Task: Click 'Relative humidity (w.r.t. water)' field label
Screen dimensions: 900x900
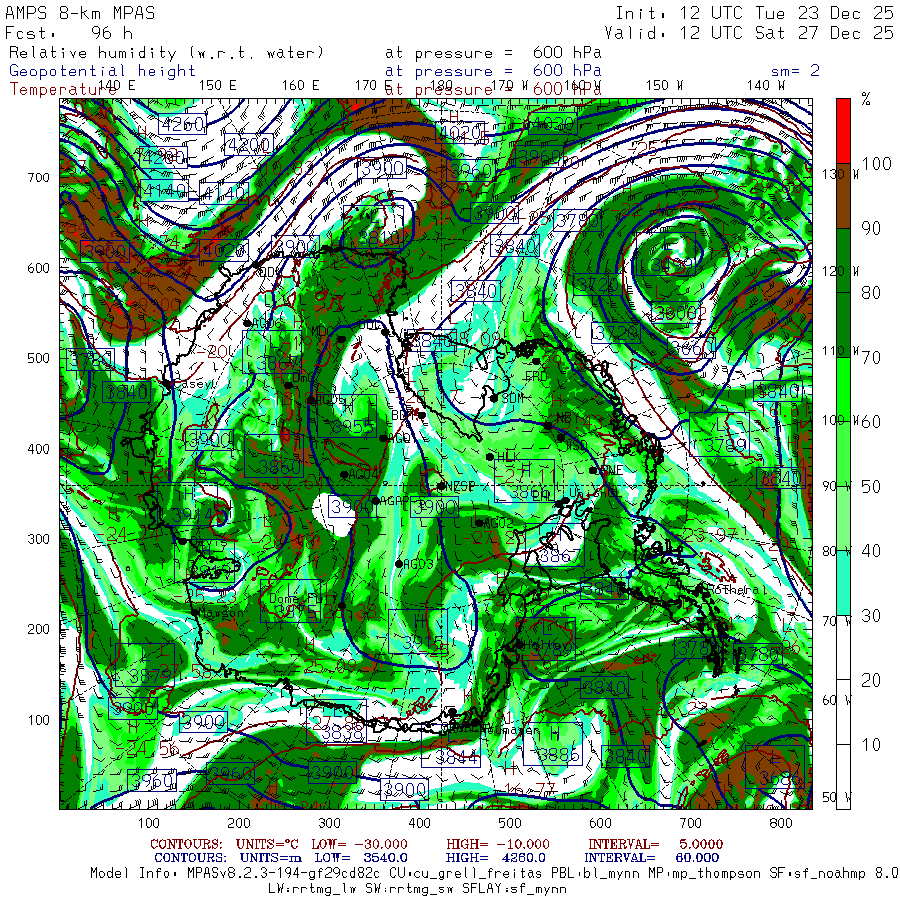Action: 166,53
